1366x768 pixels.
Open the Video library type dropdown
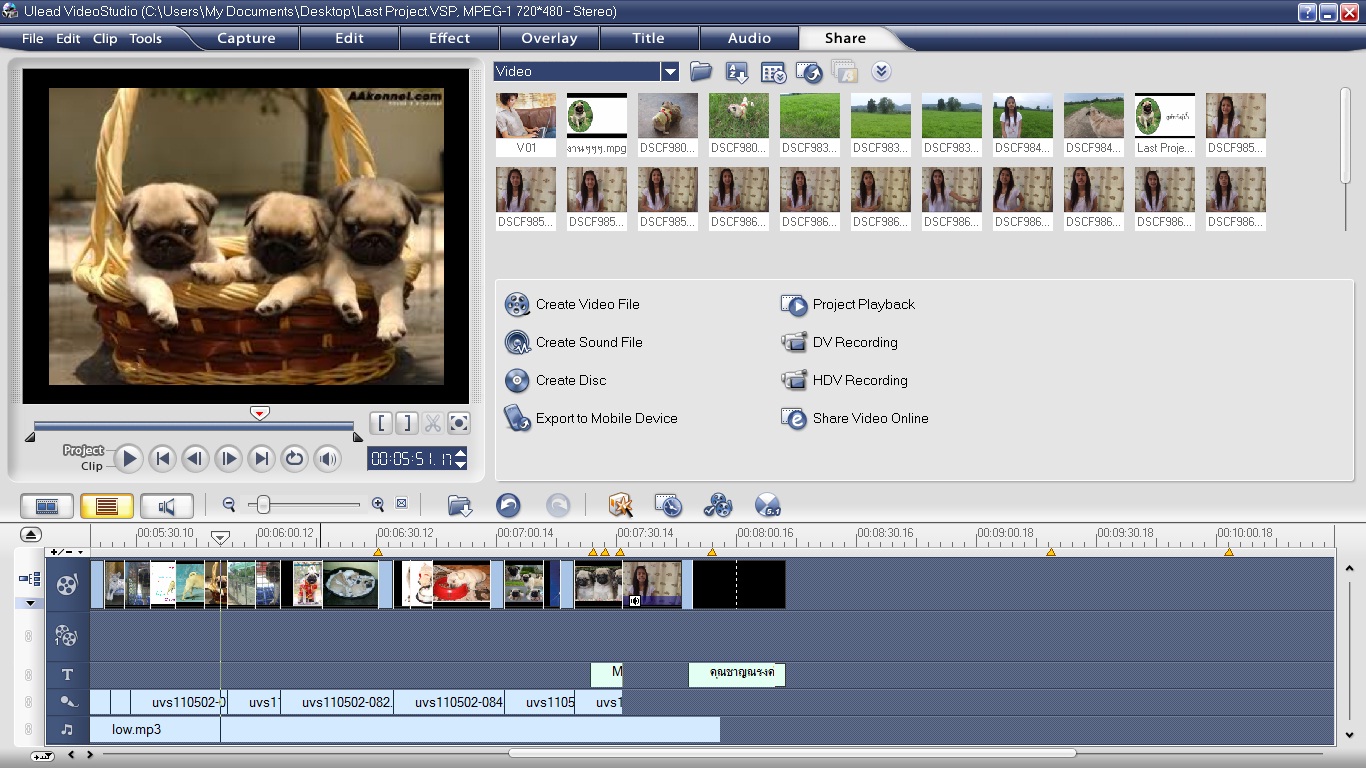click(x=670, y=71)
